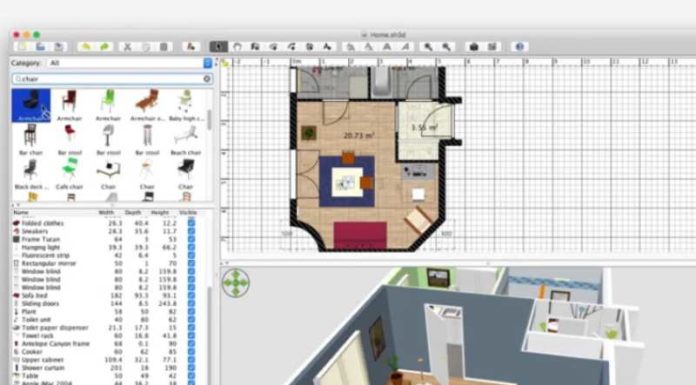
Task: Click the red sofa bed in plan
Action: [360, 235]
